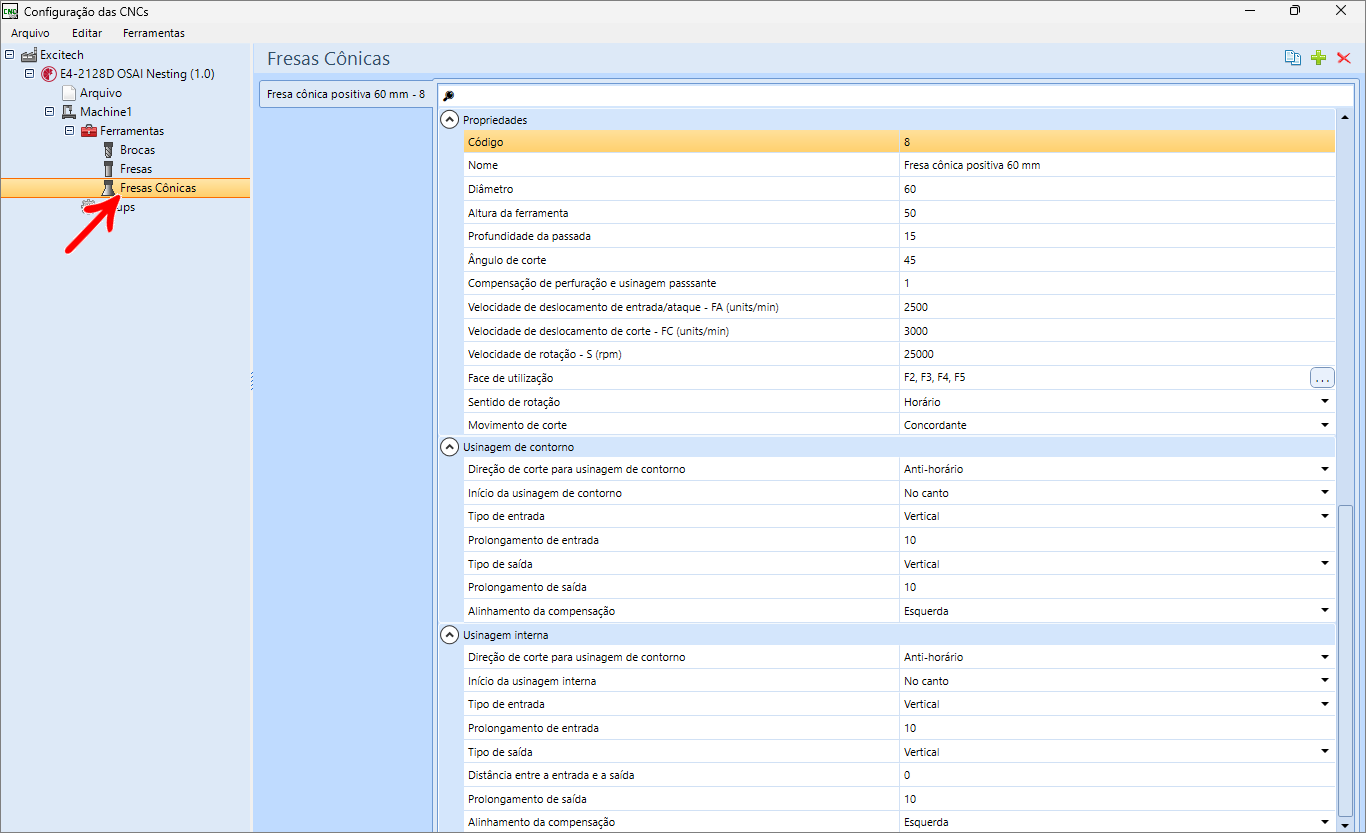The height and width of the screenshot is (833, 1366).
Task: Collapse the Usinagem interna section
Action: click(450, 635)
